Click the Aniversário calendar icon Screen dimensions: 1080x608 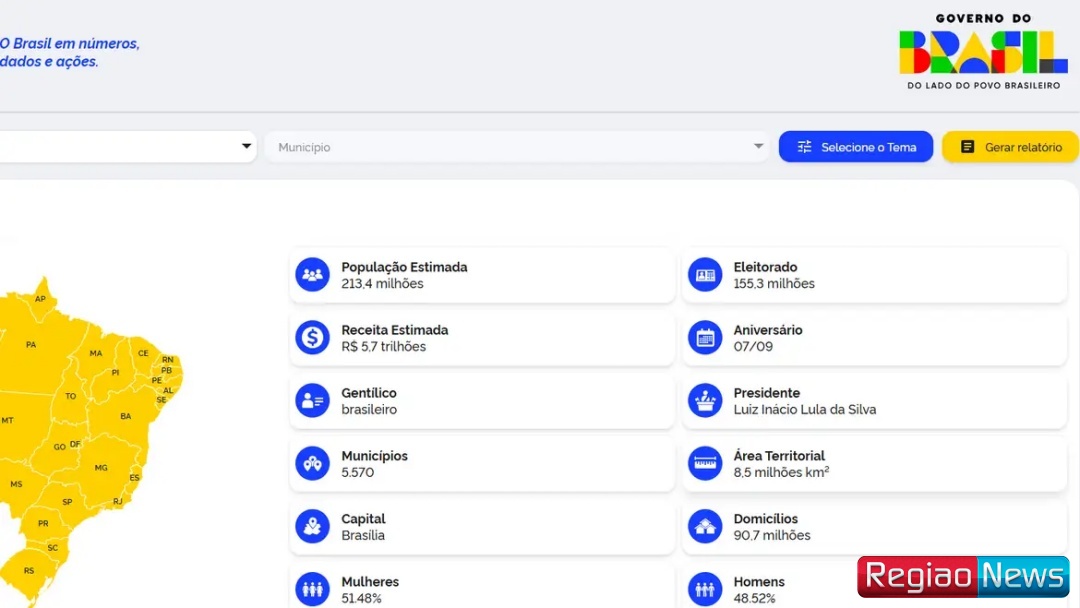tap(705, 338)
